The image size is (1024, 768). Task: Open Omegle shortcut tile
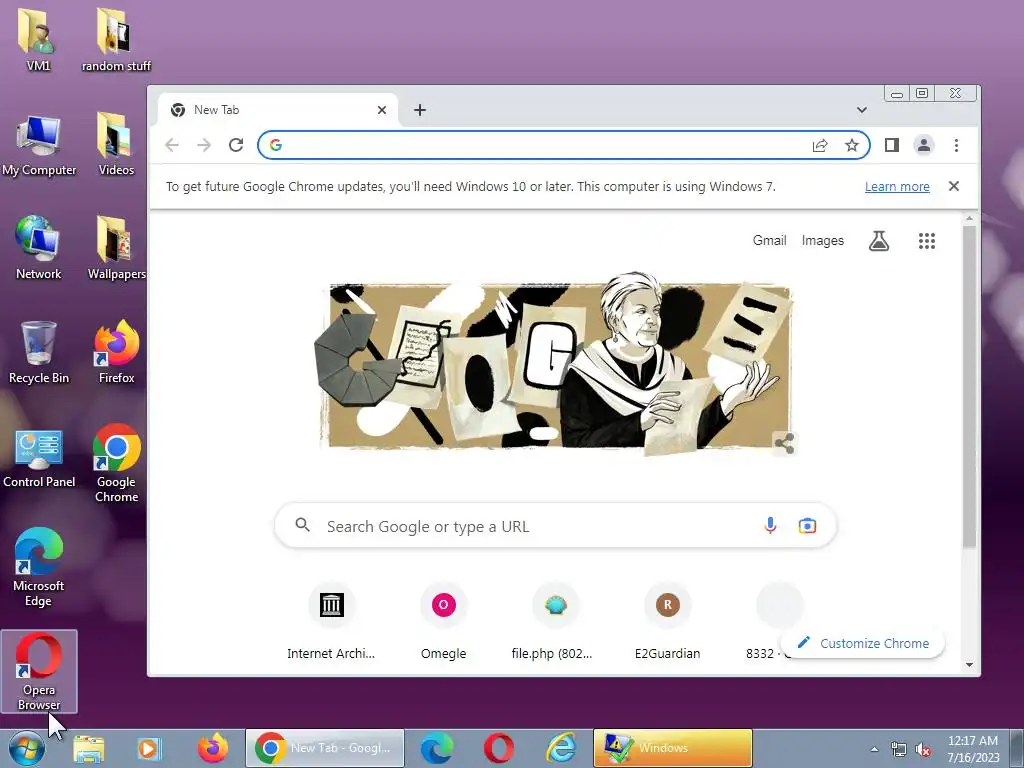(443, 622)
